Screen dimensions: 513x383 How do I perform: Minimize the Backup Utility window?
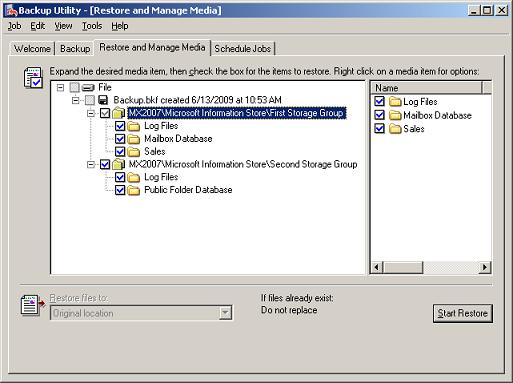474,10
